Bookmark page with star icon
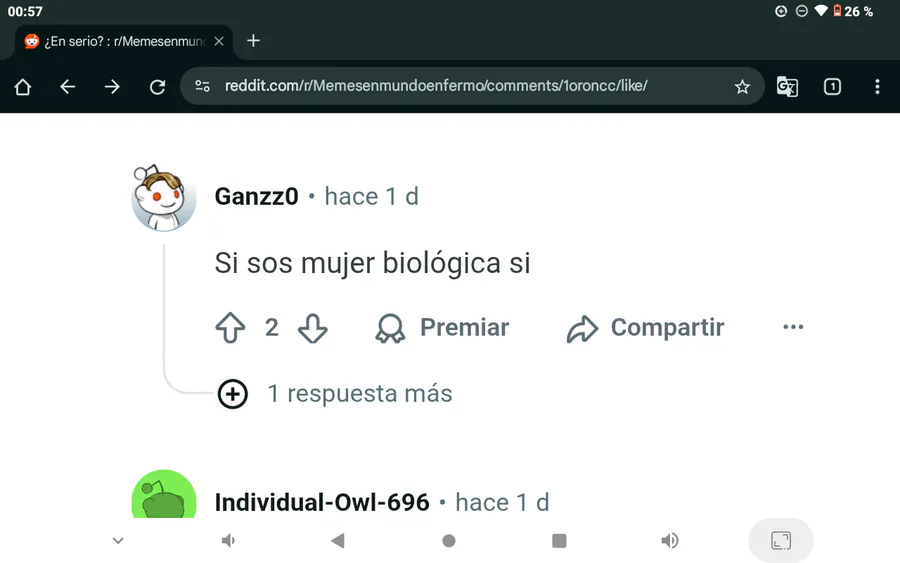 click(x=742, y=87)
